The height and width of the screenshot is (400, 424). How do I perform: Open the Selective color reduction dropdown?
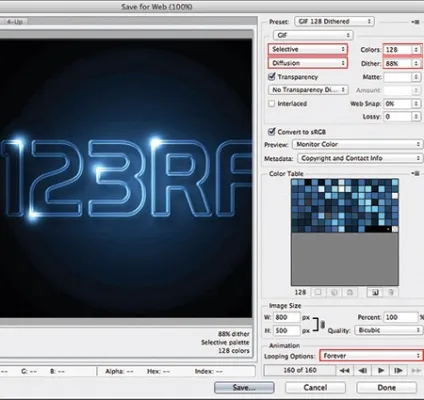(308, 49)
